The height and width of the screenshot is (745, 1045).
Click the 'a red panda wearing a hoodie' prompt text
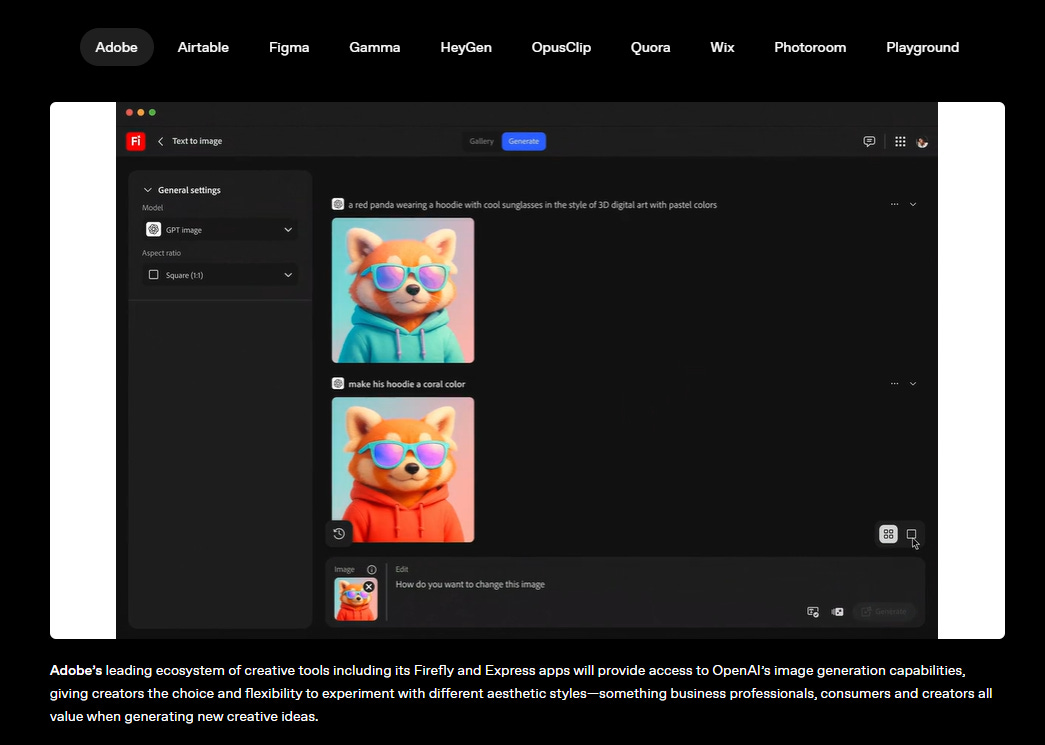click(x=532, y=205)
